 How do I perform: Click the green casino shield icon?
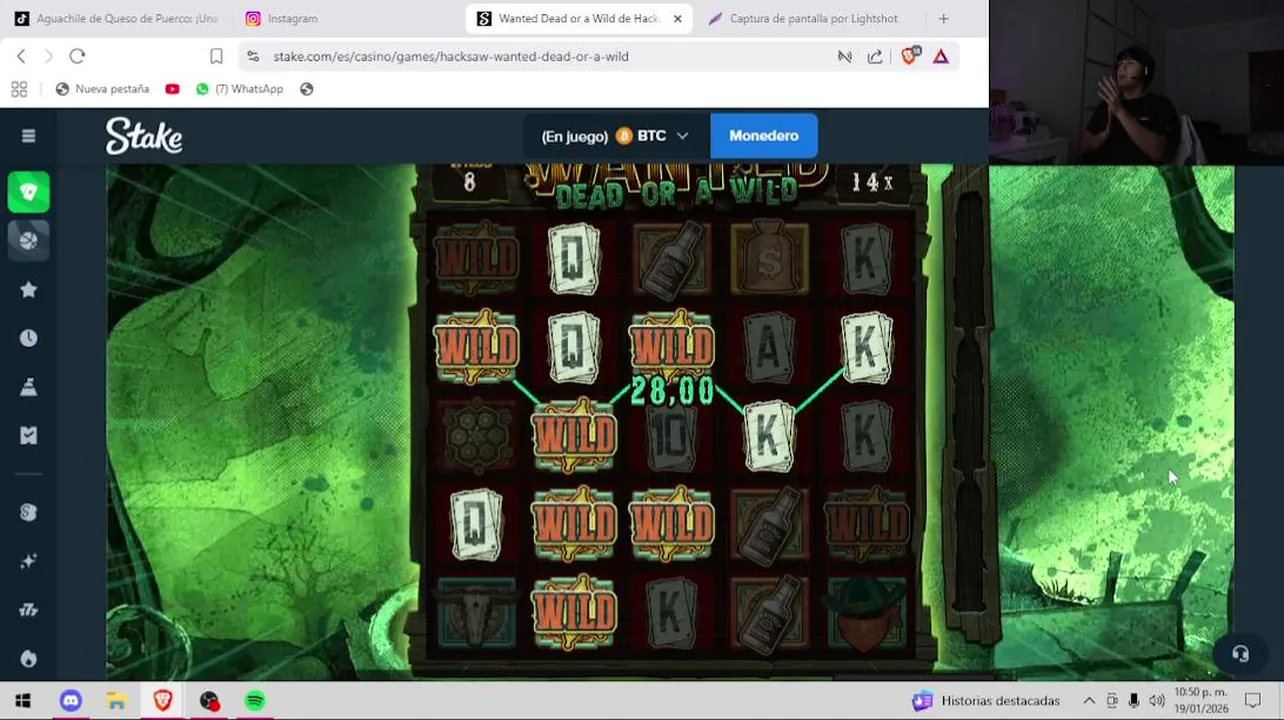point(28,192)
